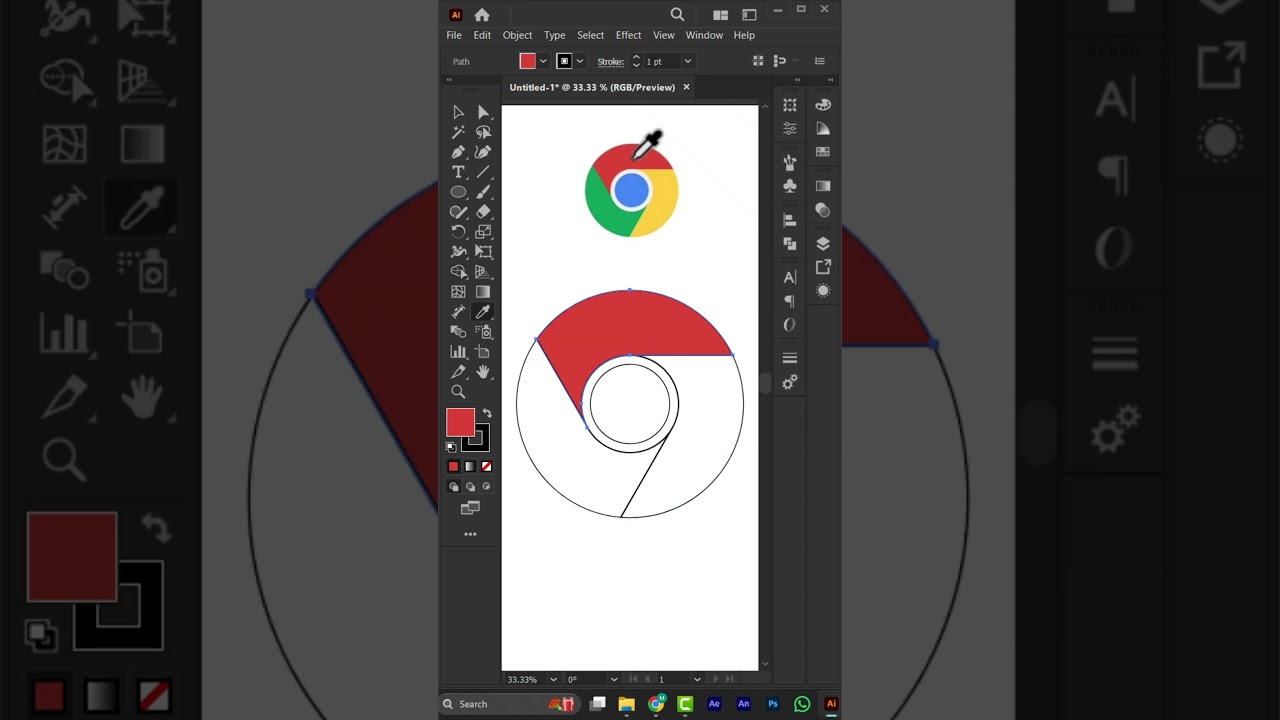Open the Object menu
This screenshot has height=720, width=1280.
tap(517, 35)
